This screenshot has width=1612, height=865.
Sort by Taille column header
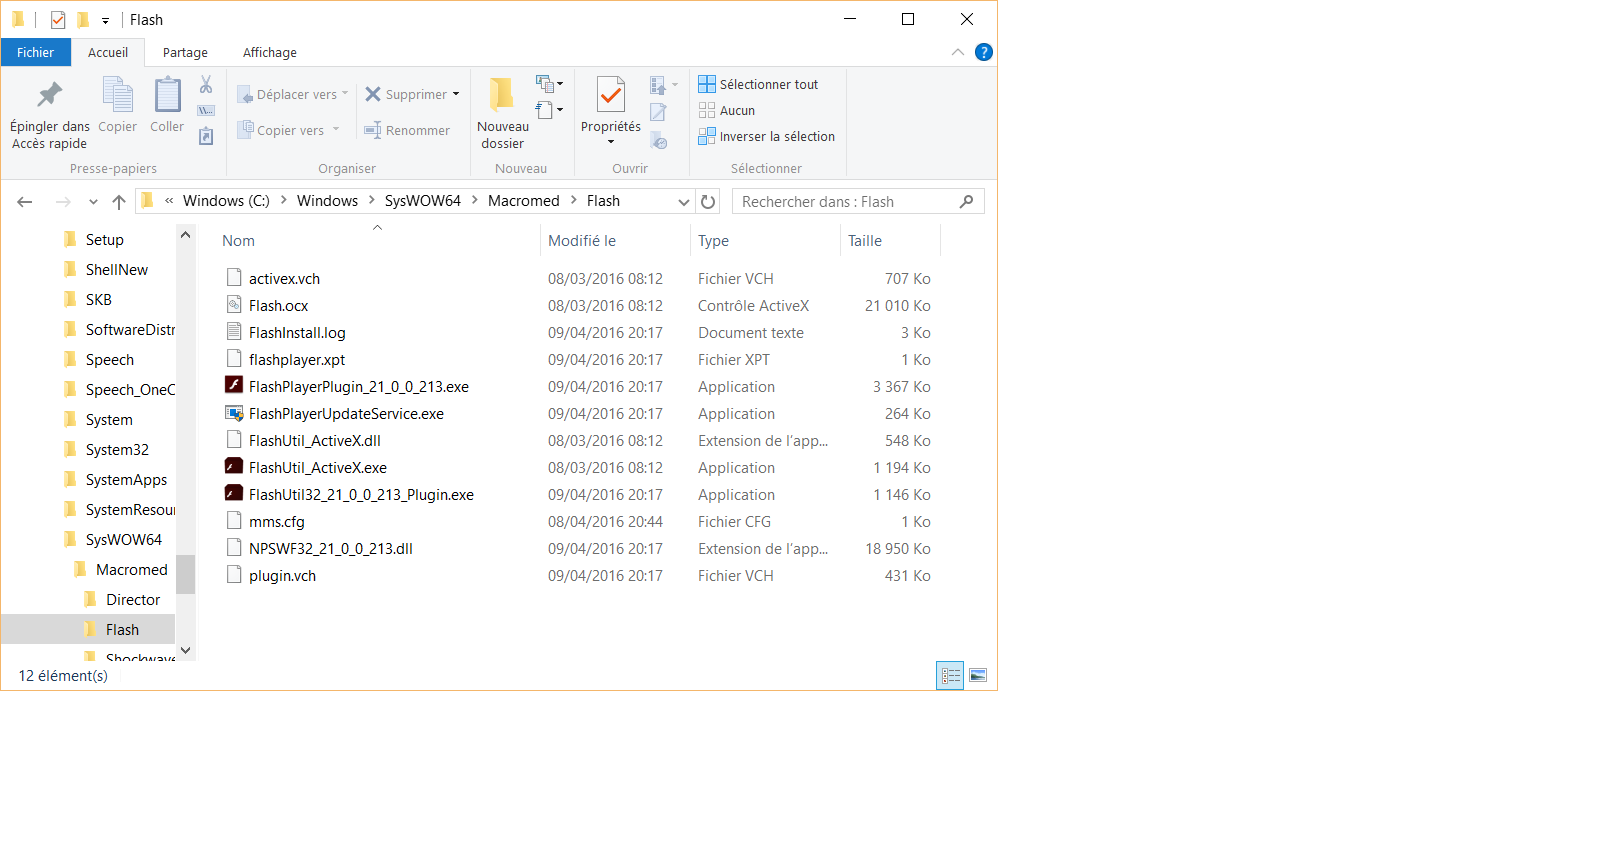point(865,241)
